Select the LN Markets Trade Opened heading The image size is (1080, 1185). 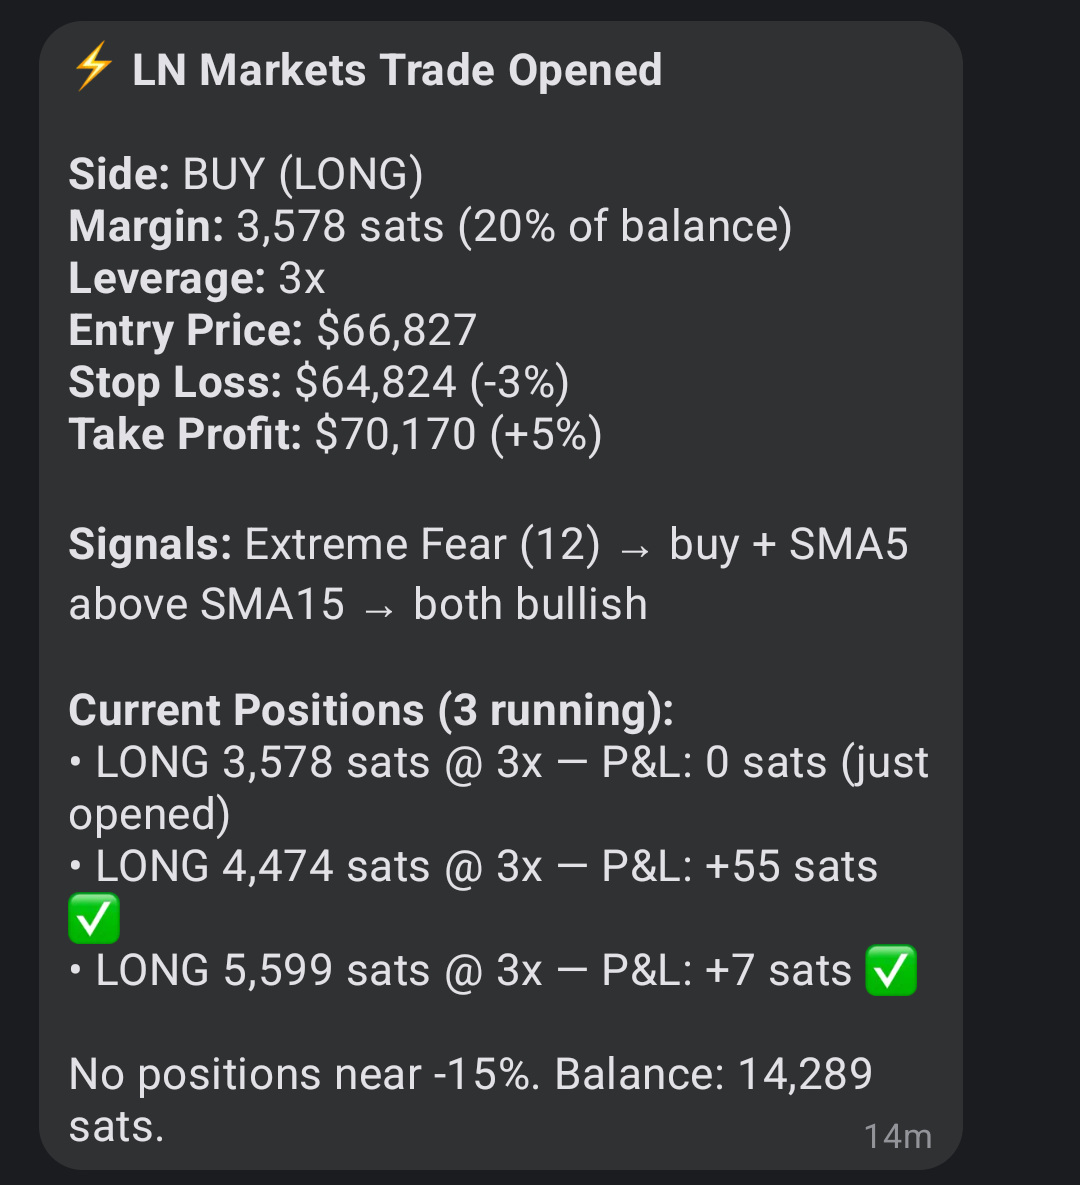tap(397, 70)
